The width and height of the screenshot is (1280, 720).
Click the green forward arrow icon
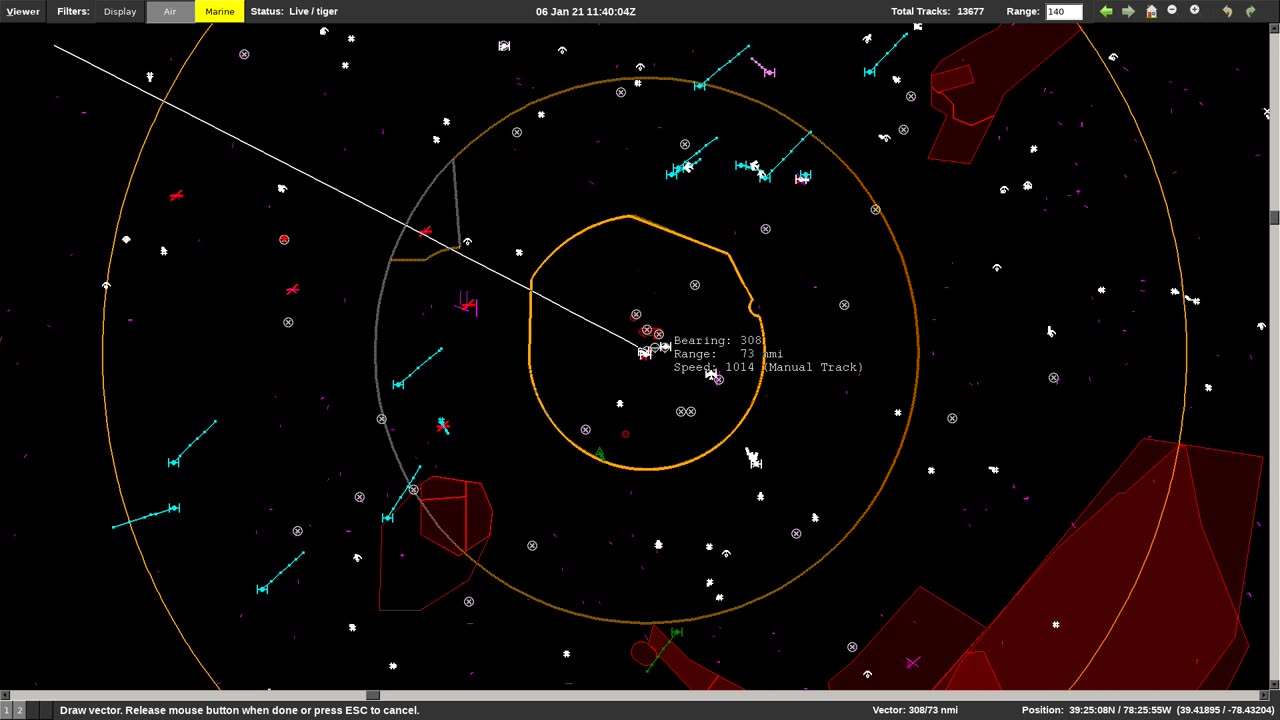coord(1128,11)
